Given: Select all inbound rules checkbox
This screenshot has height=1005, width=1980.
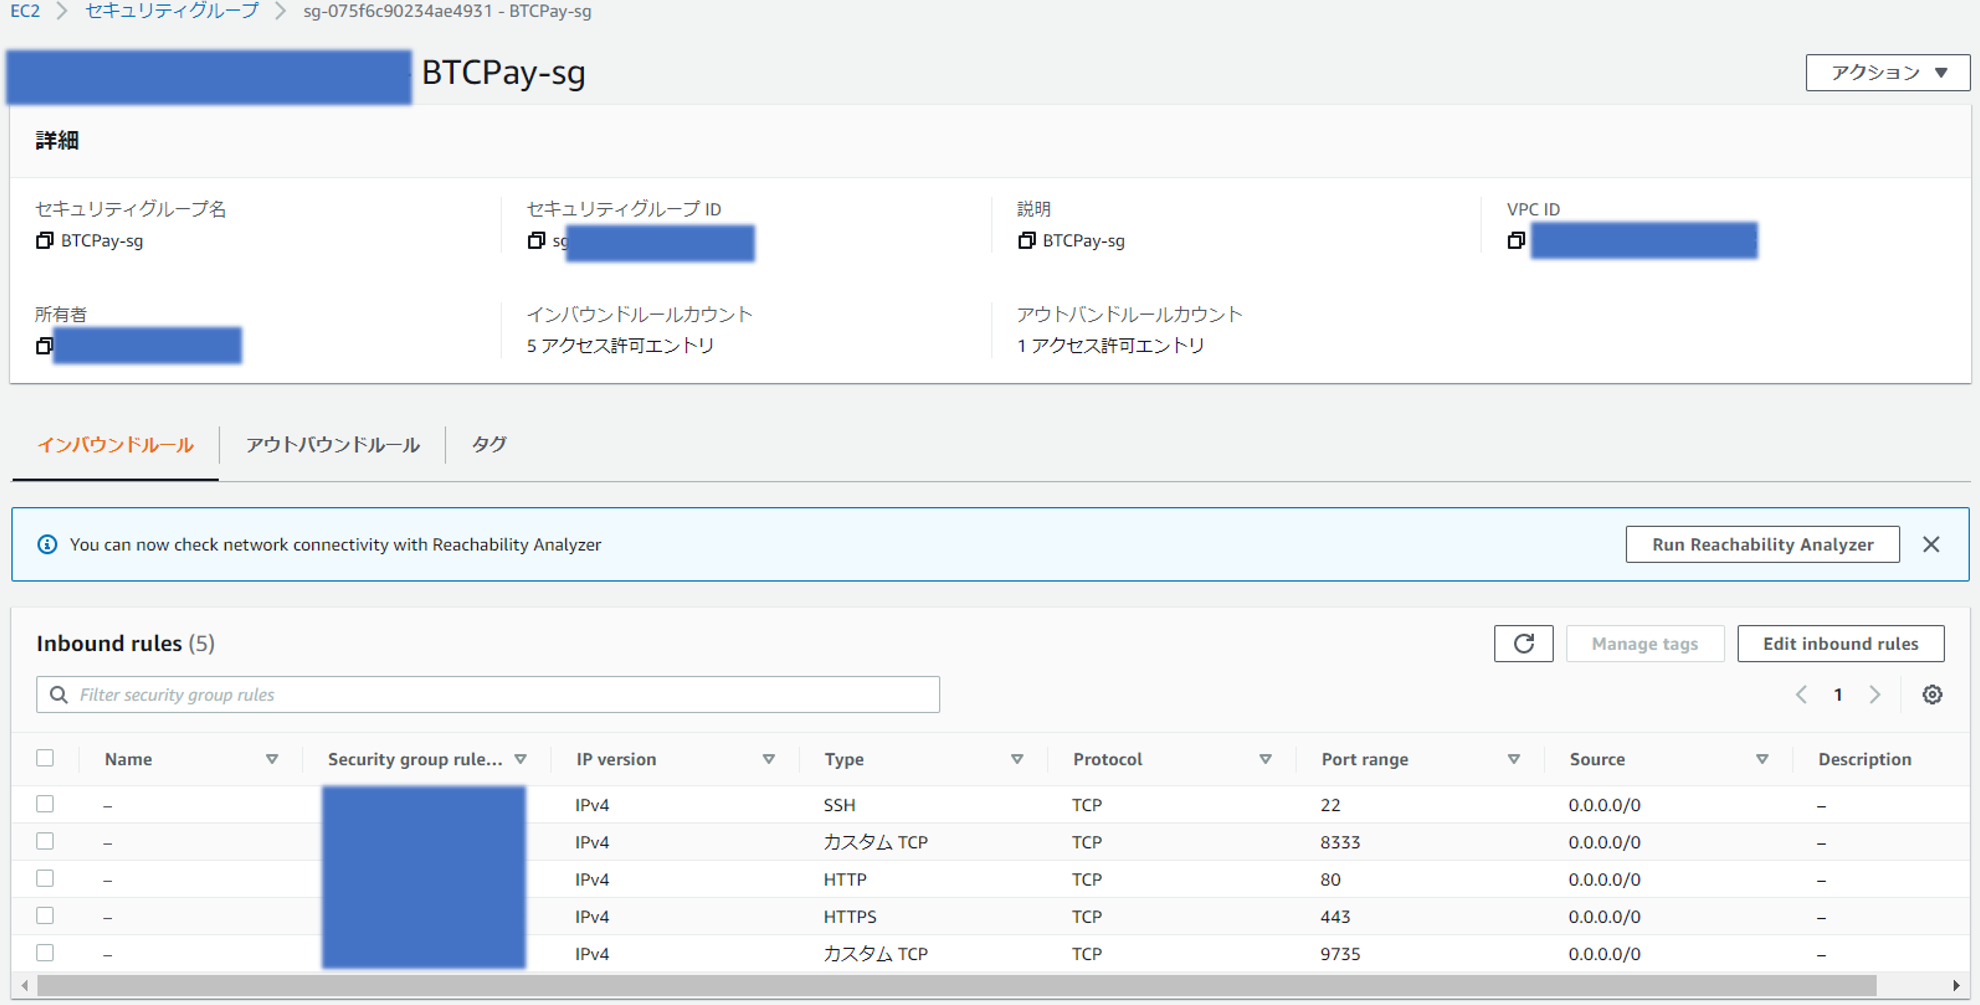Looking at the screenshot, I should 45,758.
